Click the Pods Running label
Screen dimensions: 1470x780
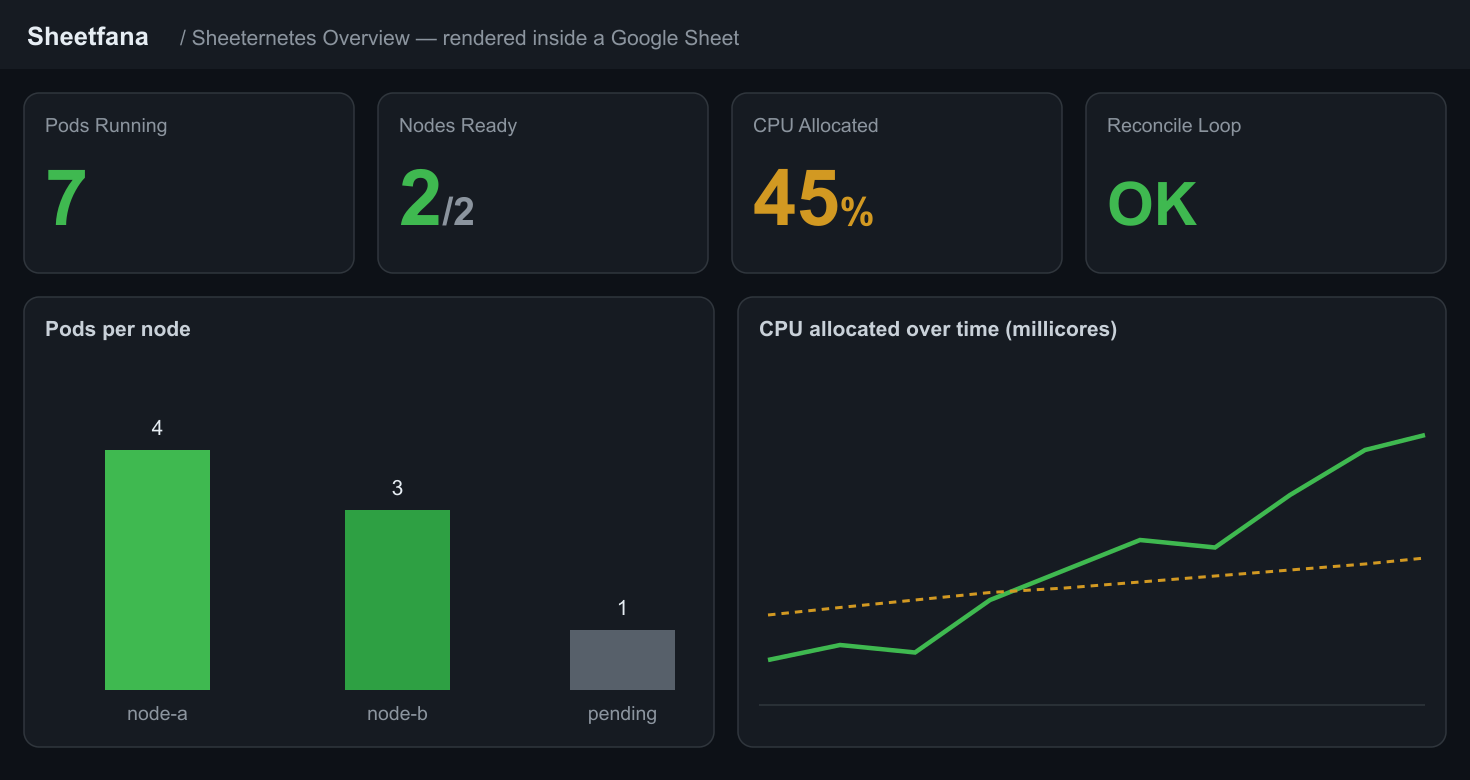pyautogui.click(x=106, y=125)
